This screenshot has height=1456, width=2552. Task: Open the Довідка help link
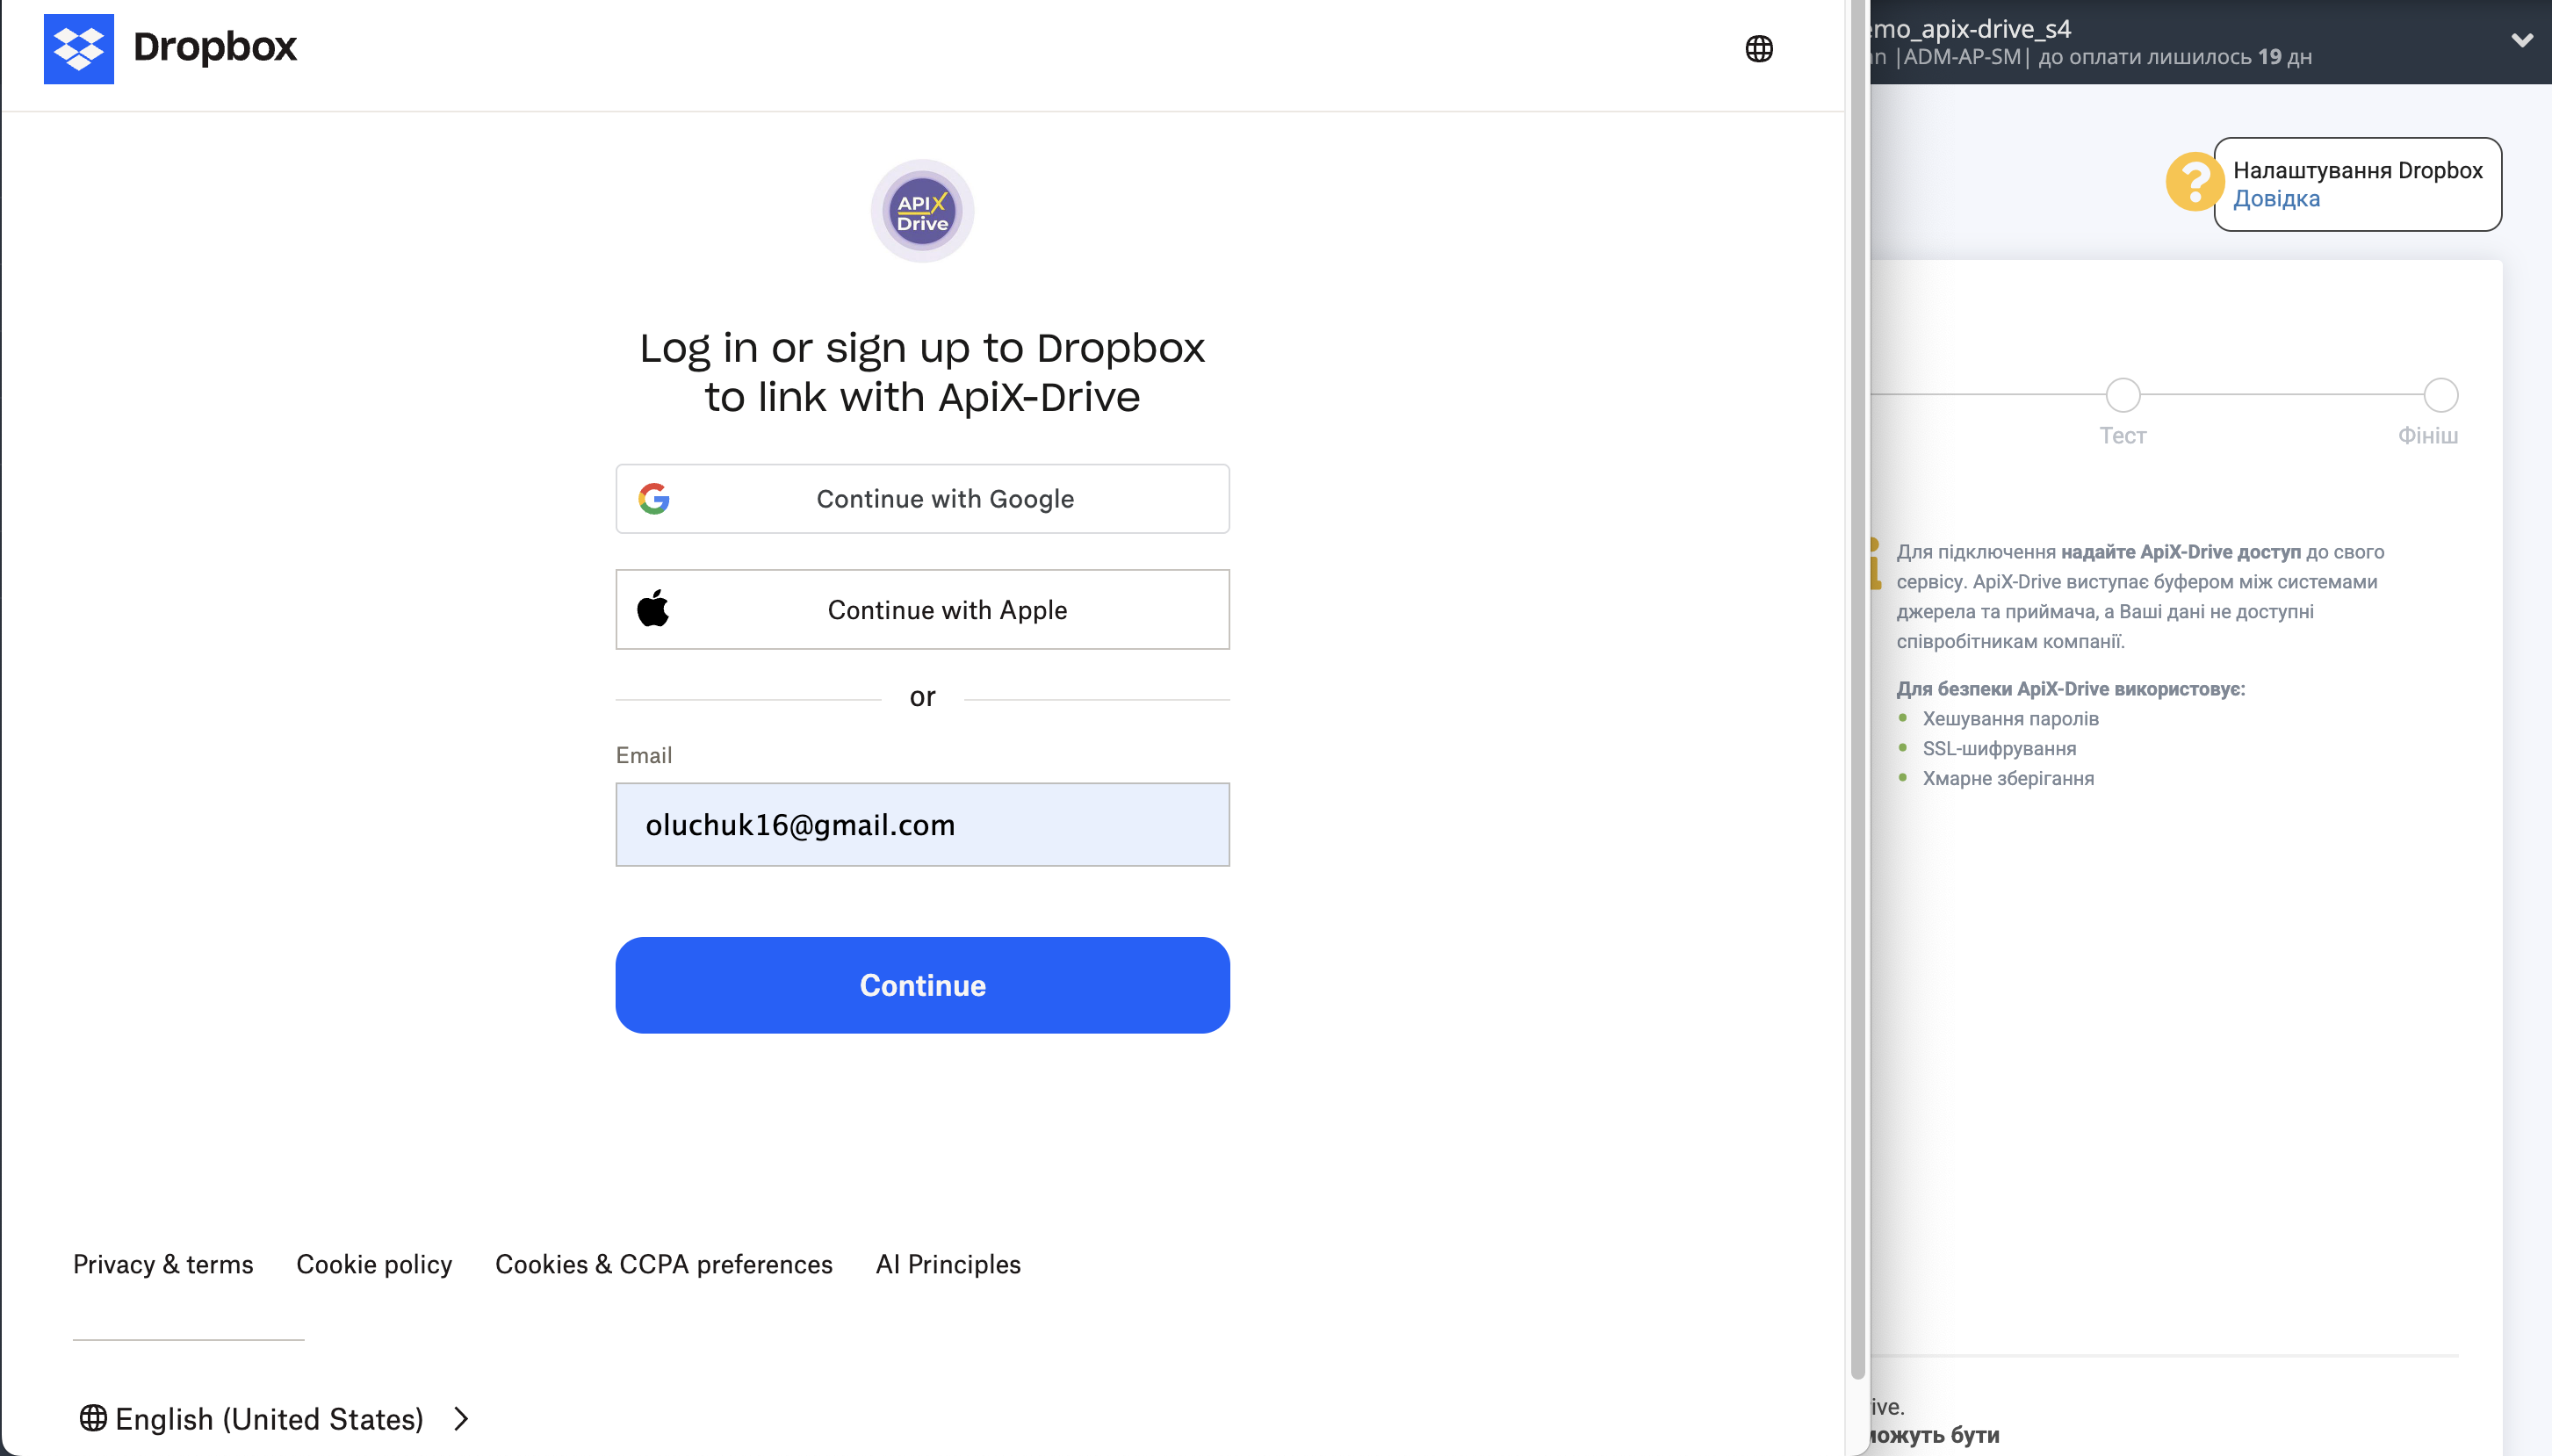point(2277,199)
